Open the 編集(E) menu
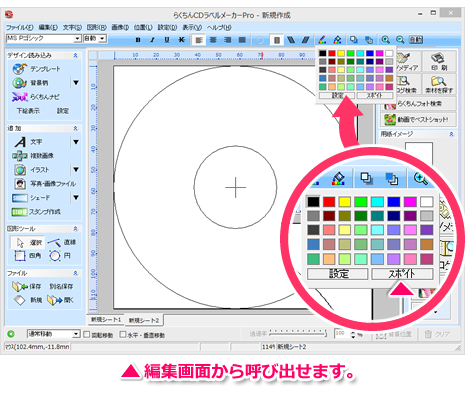 [x=48, y=27]
